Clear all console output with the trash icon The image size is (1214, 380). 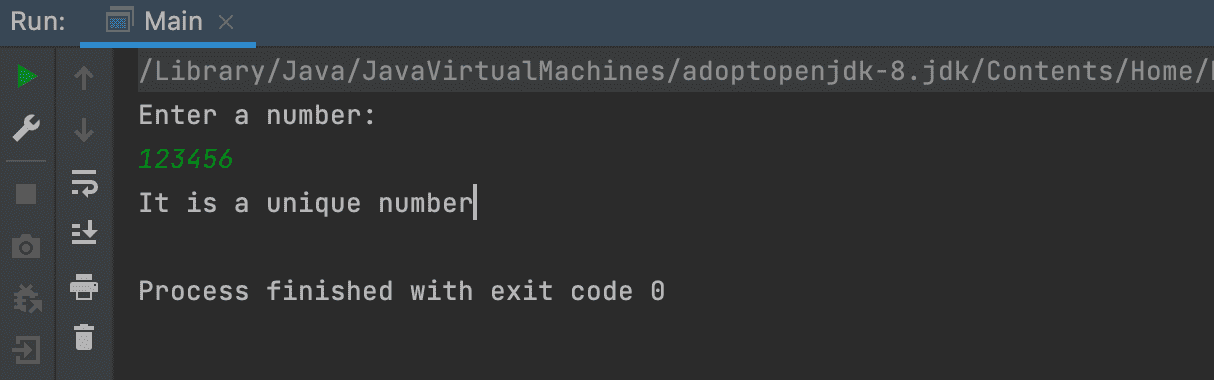85,337
